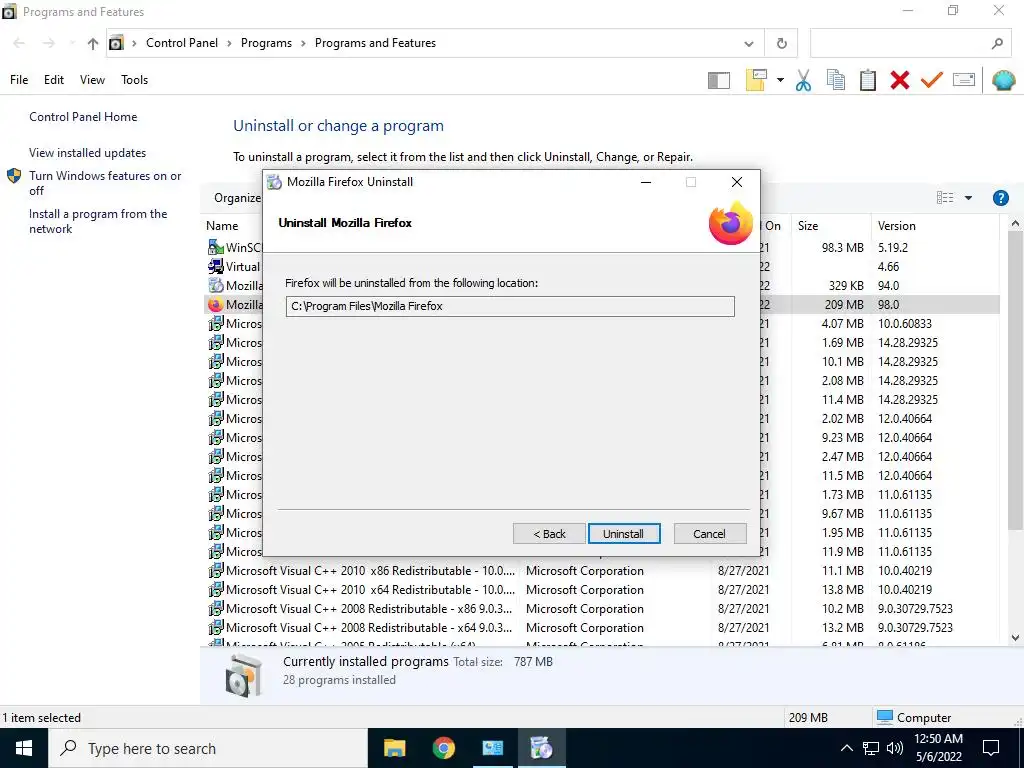This screenshot has width=1024, height=768.
Task: Click scrollbar up arrow in program list
Action: [x=1015, y=223]
